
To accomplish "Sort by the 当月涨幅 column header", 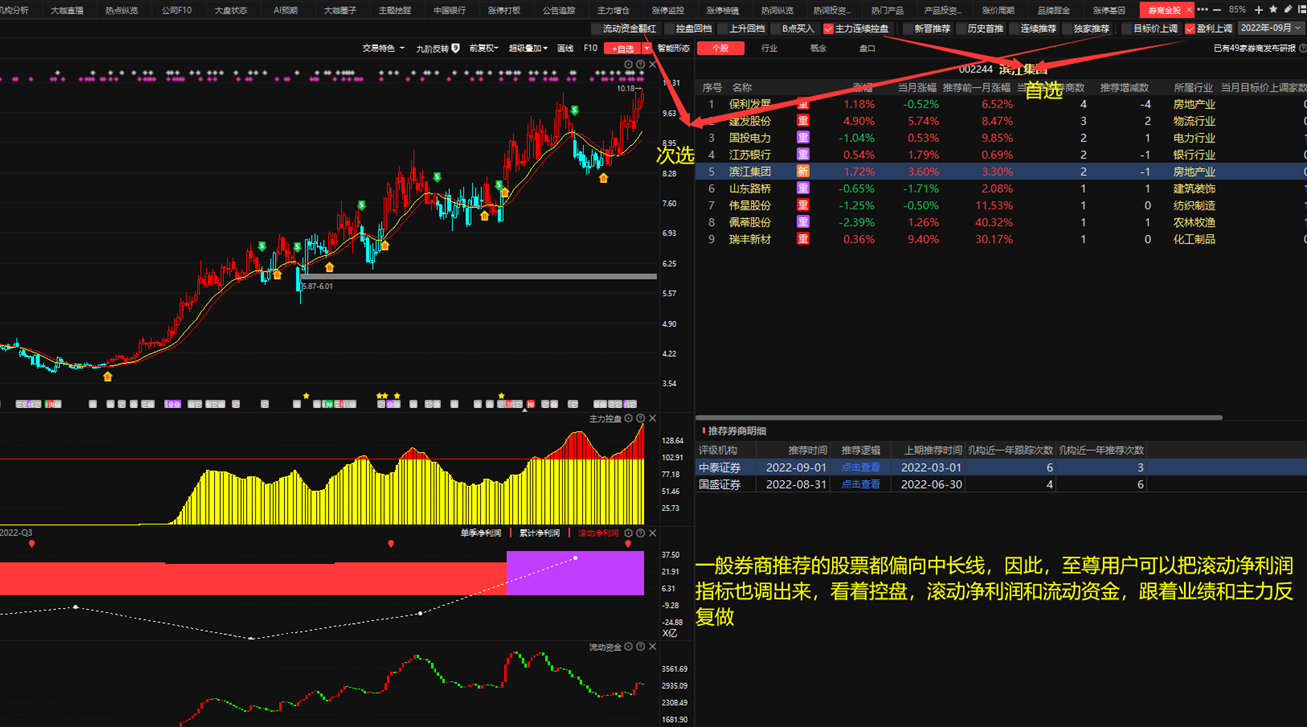I will (x=916, y=87).
